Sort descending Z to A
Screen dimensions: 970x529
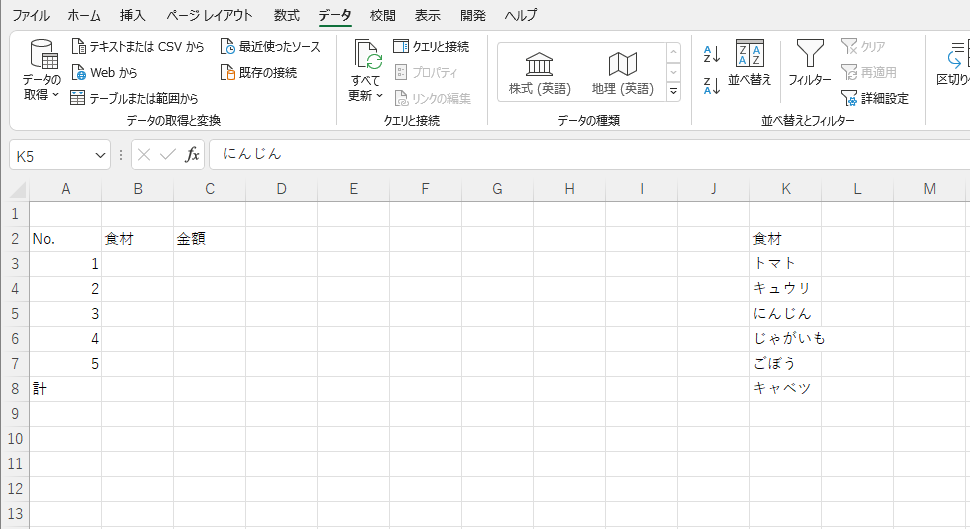pyautogui.click(x=711, y=85)
